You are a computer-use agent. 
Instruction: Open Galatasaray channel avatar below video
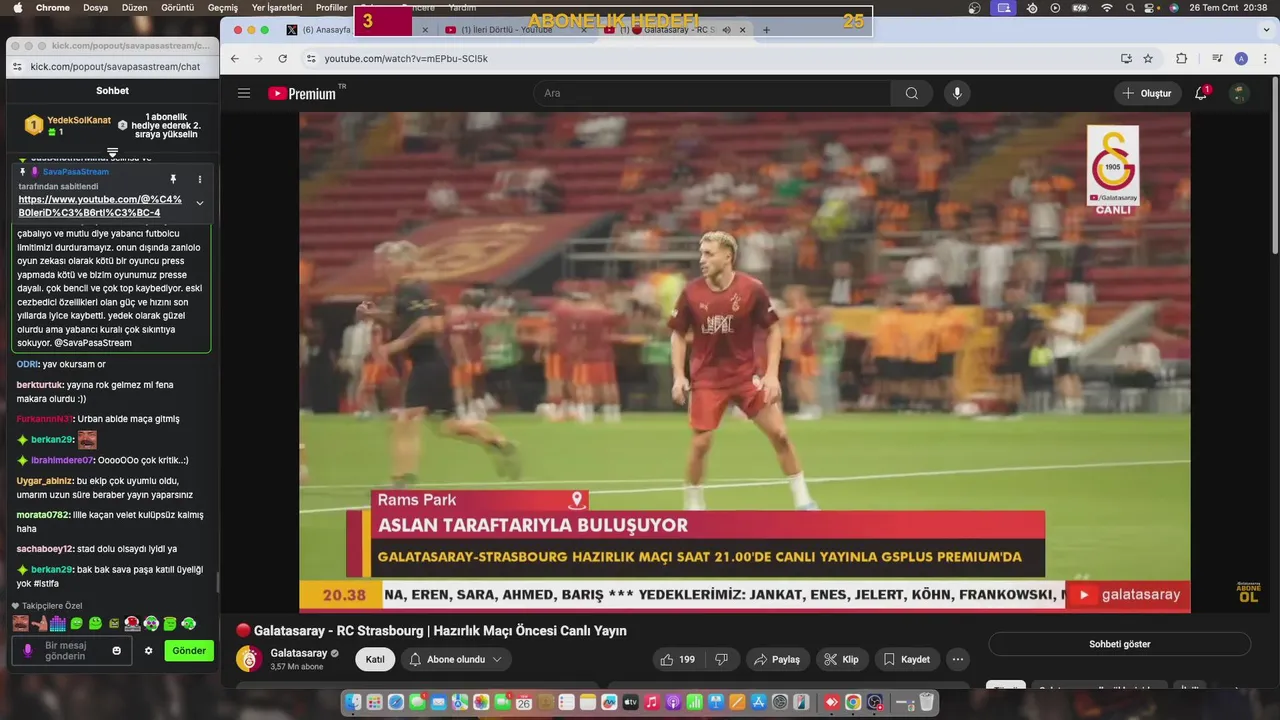(x=248, y=659)
